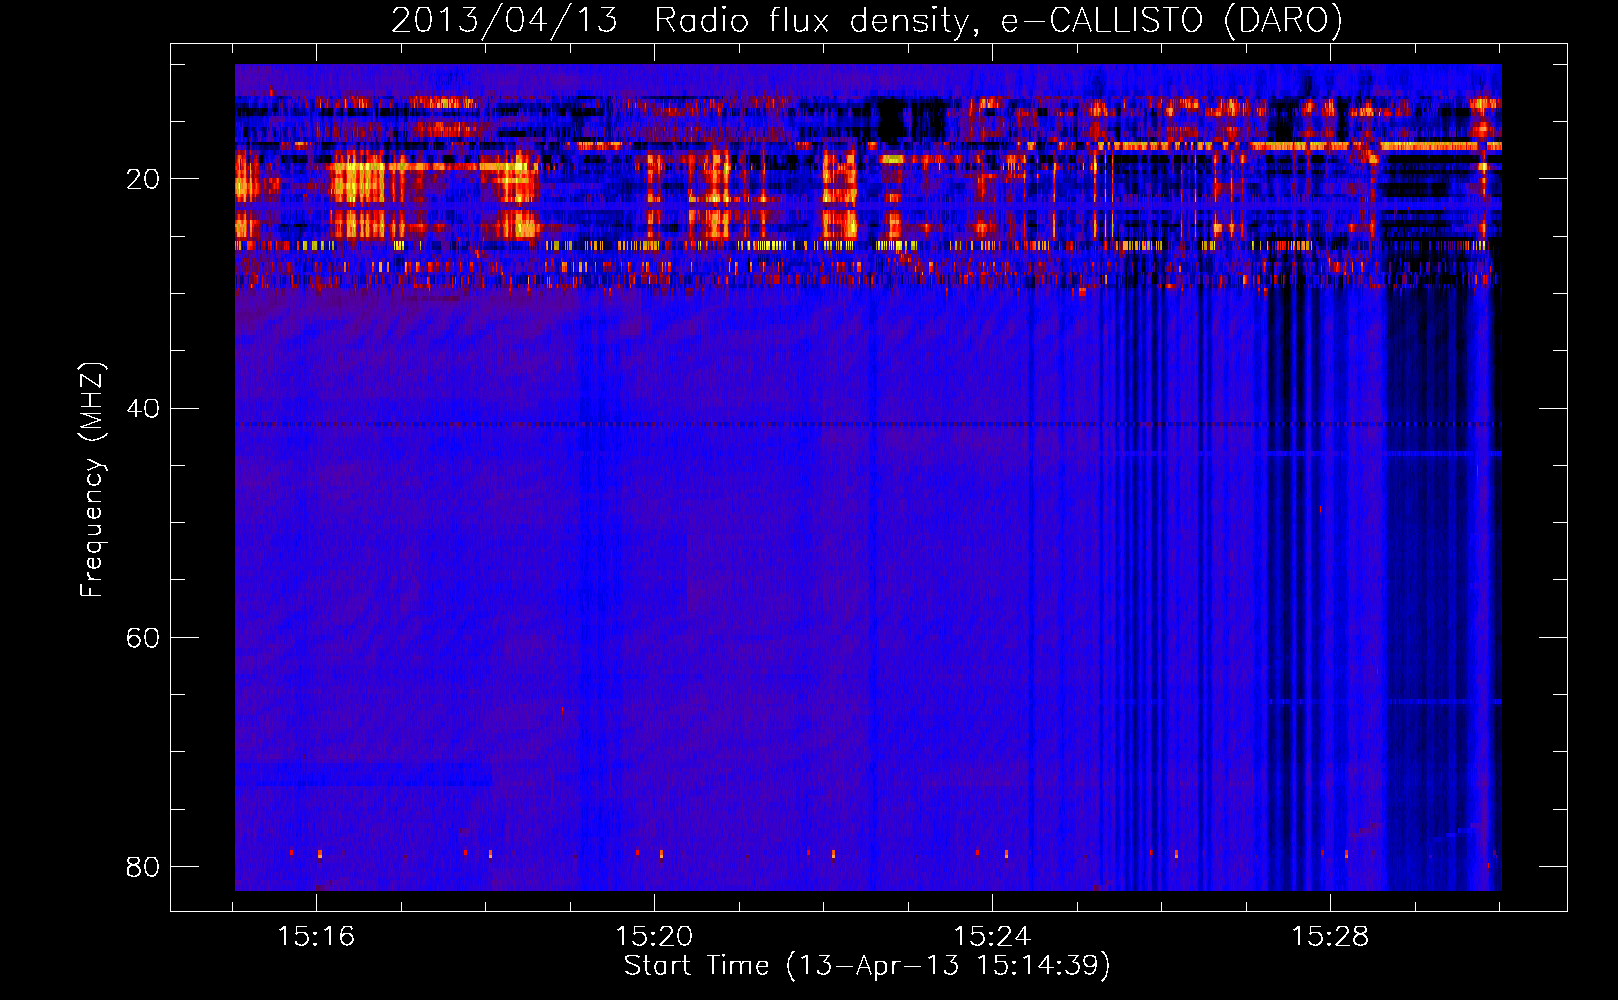Click the 'e-CALLISTO (DARO)' text in title

1172,21
